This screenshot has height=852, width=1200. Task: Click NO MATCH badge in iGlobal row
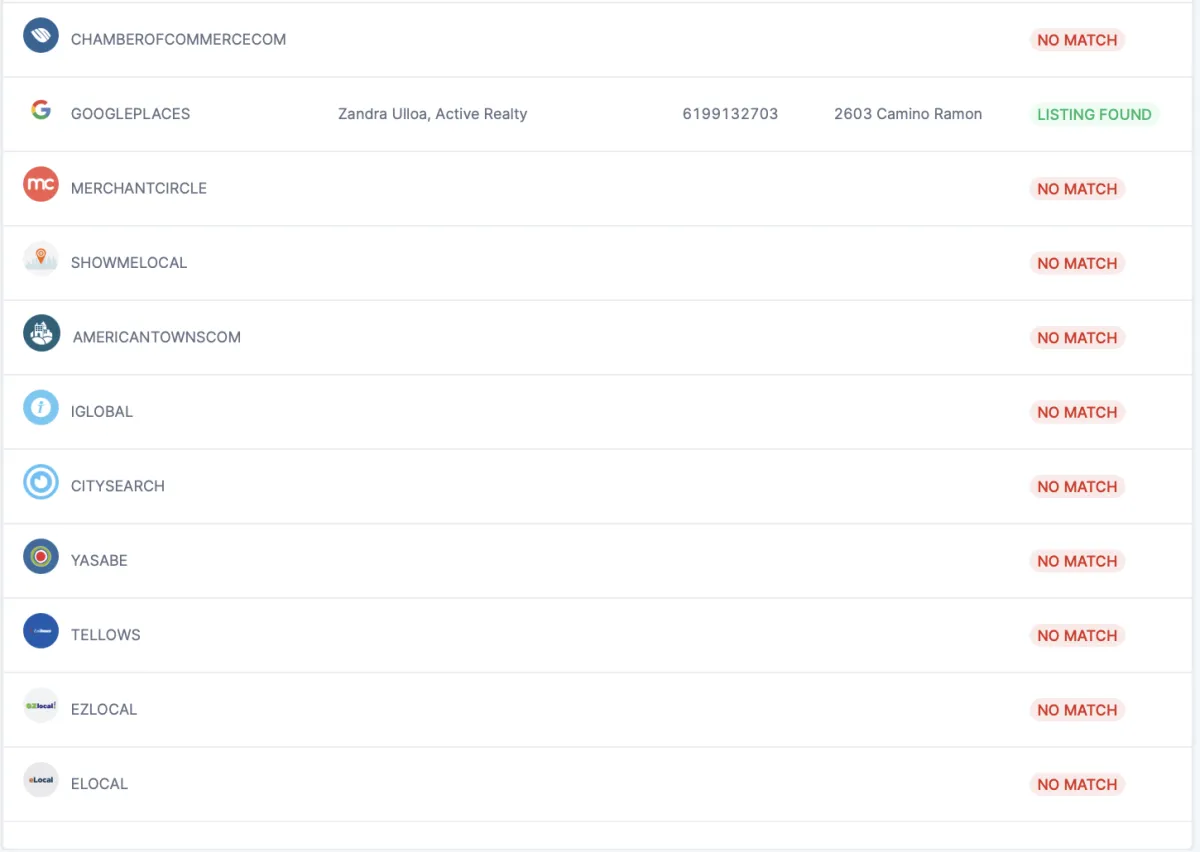point(1077,412)
